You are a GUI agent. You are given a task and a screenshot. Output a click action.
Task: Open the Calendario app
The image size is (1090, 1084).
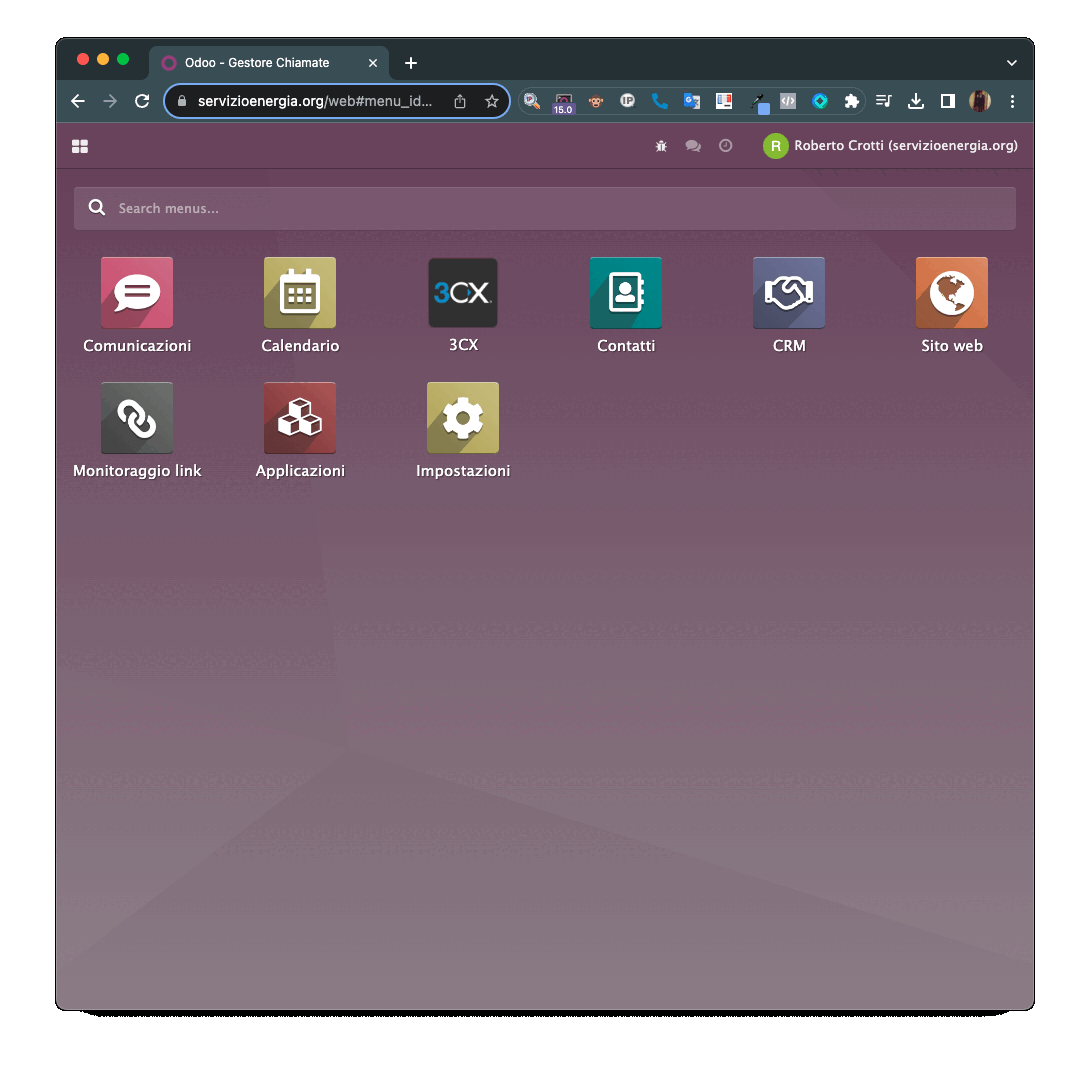point(300,293)
